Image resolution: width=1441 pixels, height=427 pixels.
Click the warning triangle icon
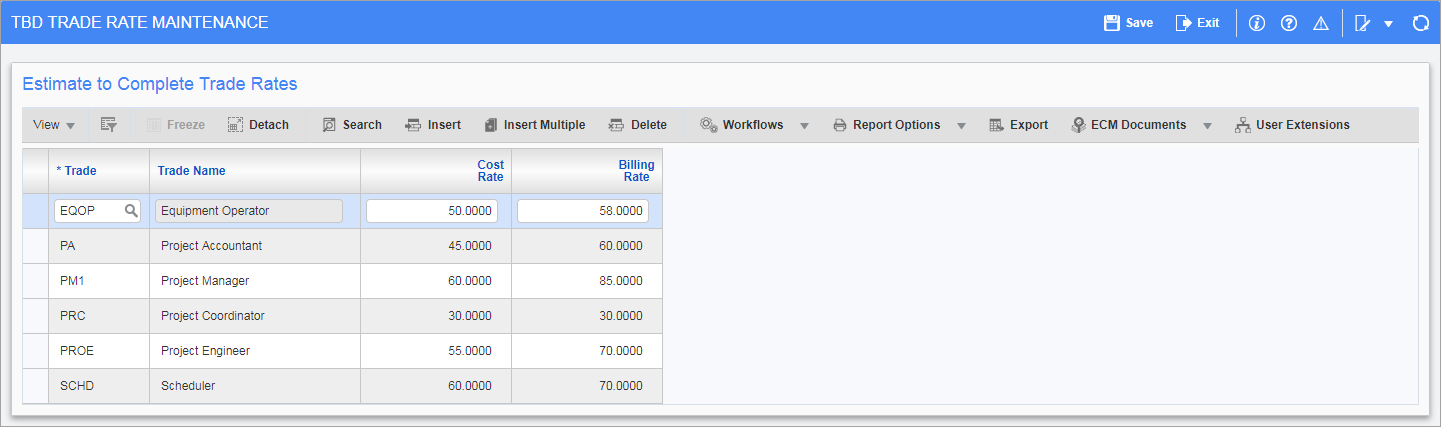click(x=1321, y=23)
